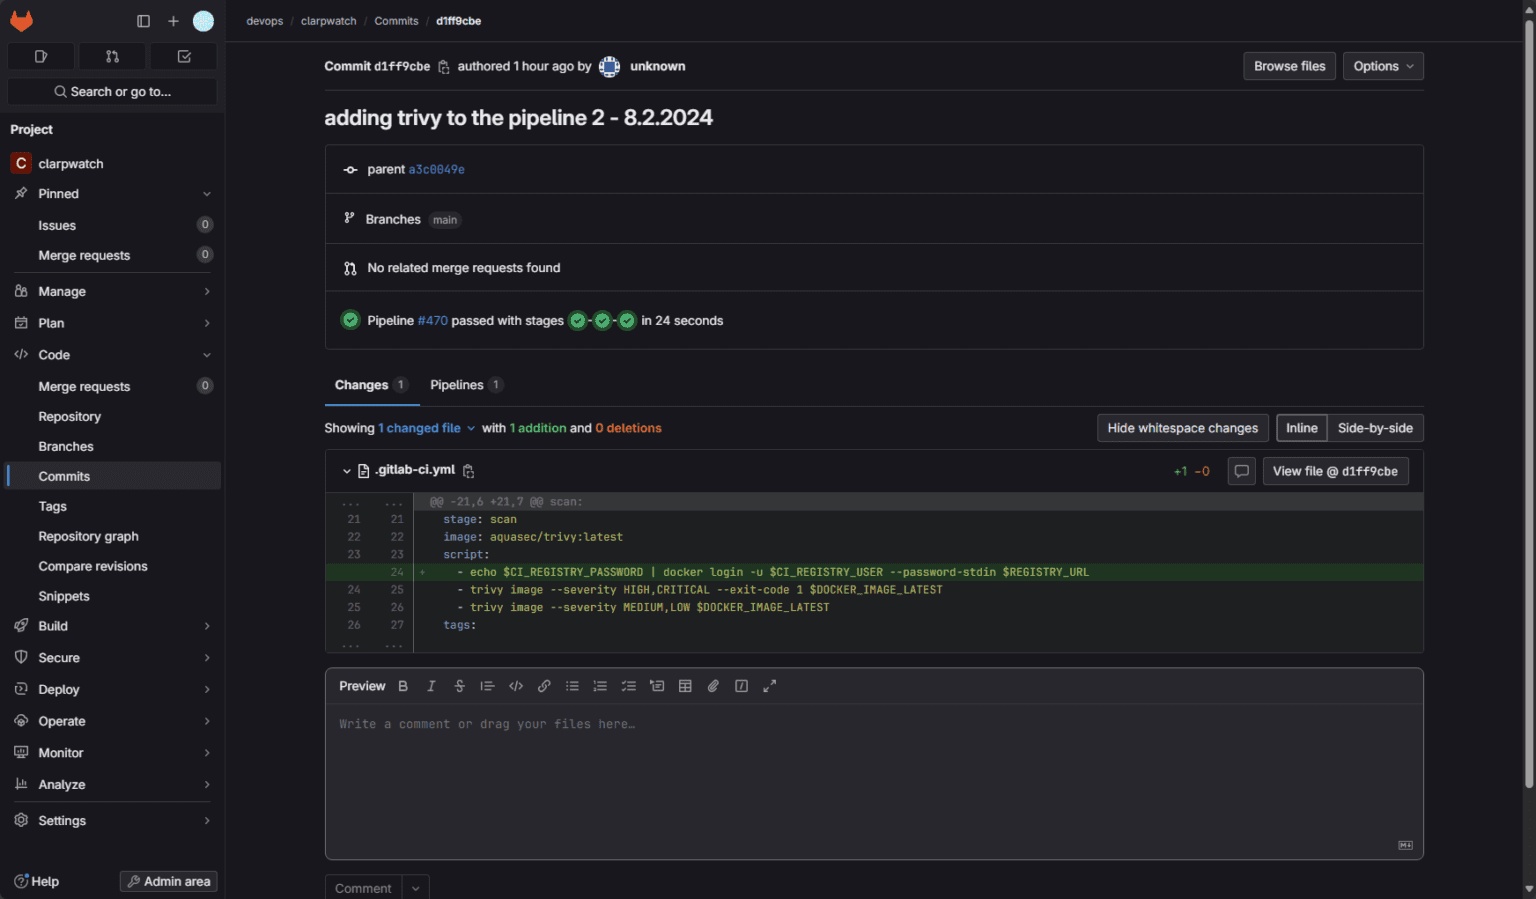Open assigned issues shortcut icon
1536x899 pixels.
tap(41, 57)
